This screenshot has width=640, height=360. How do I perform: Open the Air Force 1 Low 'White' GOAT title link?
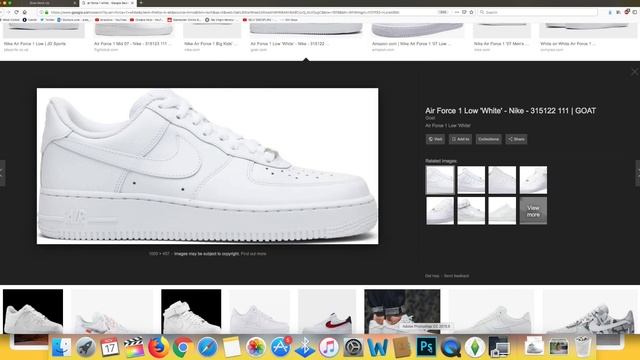510,111
